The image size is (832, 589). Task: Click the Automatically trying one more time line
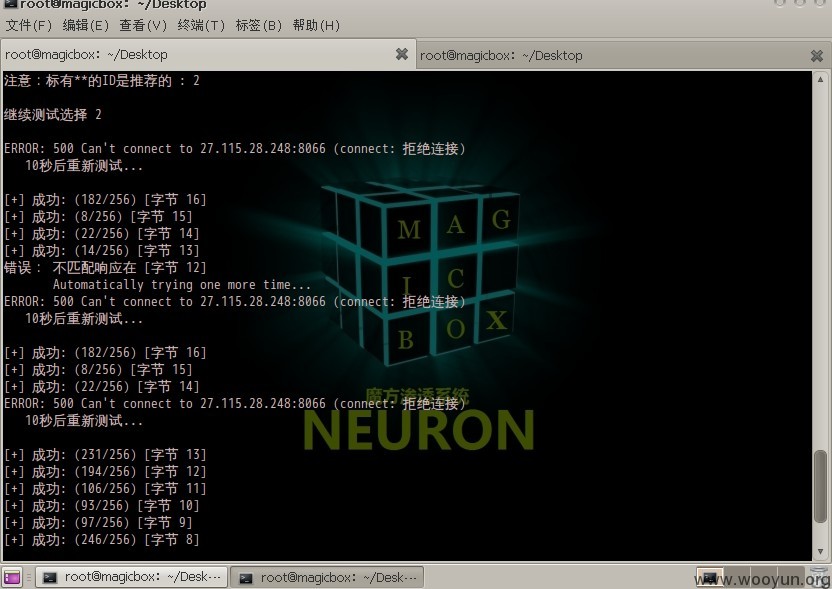182,285
